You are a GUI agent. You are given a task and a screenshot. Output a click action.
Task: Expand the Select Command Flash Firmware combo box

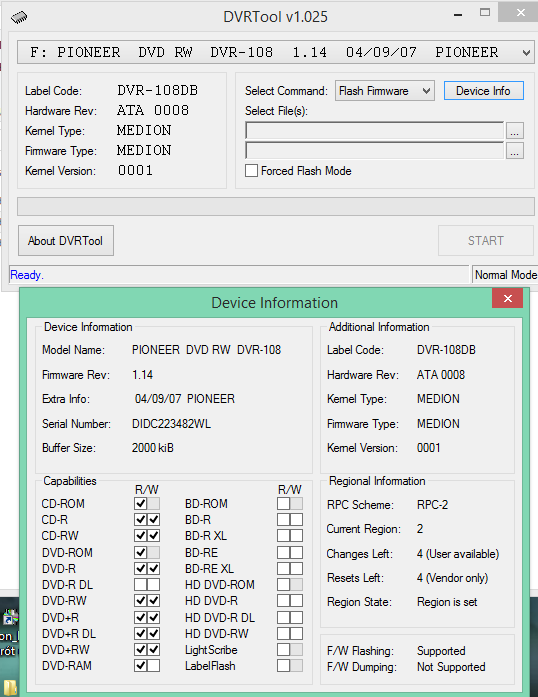coord(385,91)
